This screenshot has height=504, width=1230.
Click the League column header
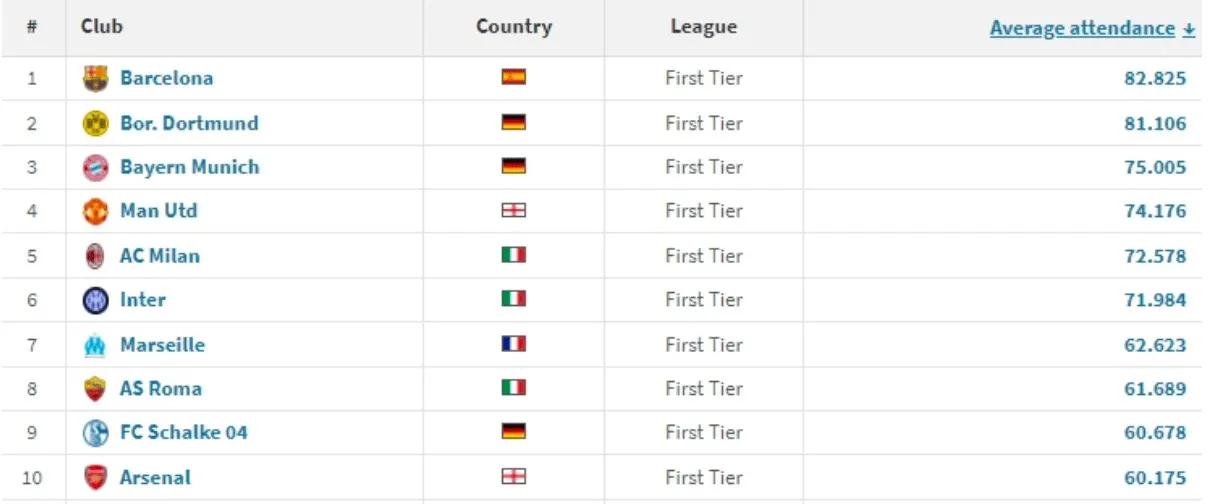coord(703,27)
